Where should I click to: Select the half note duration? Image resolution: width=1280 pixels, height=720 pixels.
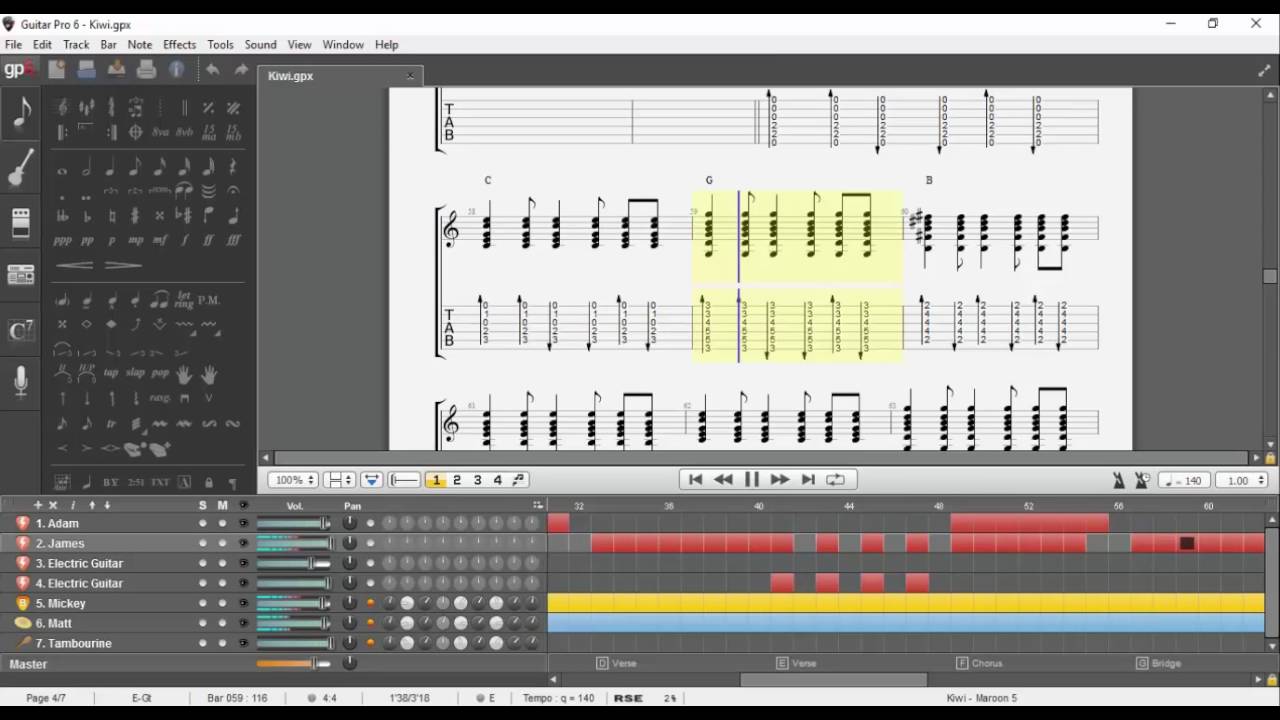(86, 168)
